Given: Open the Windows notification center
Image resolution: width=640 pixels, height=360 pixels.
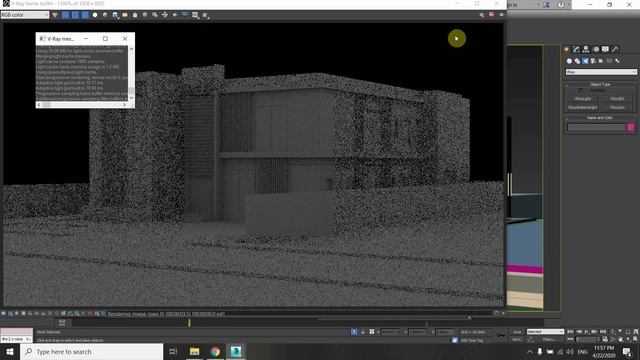Looking at the screenshot, I should click(x=627, y=351).
